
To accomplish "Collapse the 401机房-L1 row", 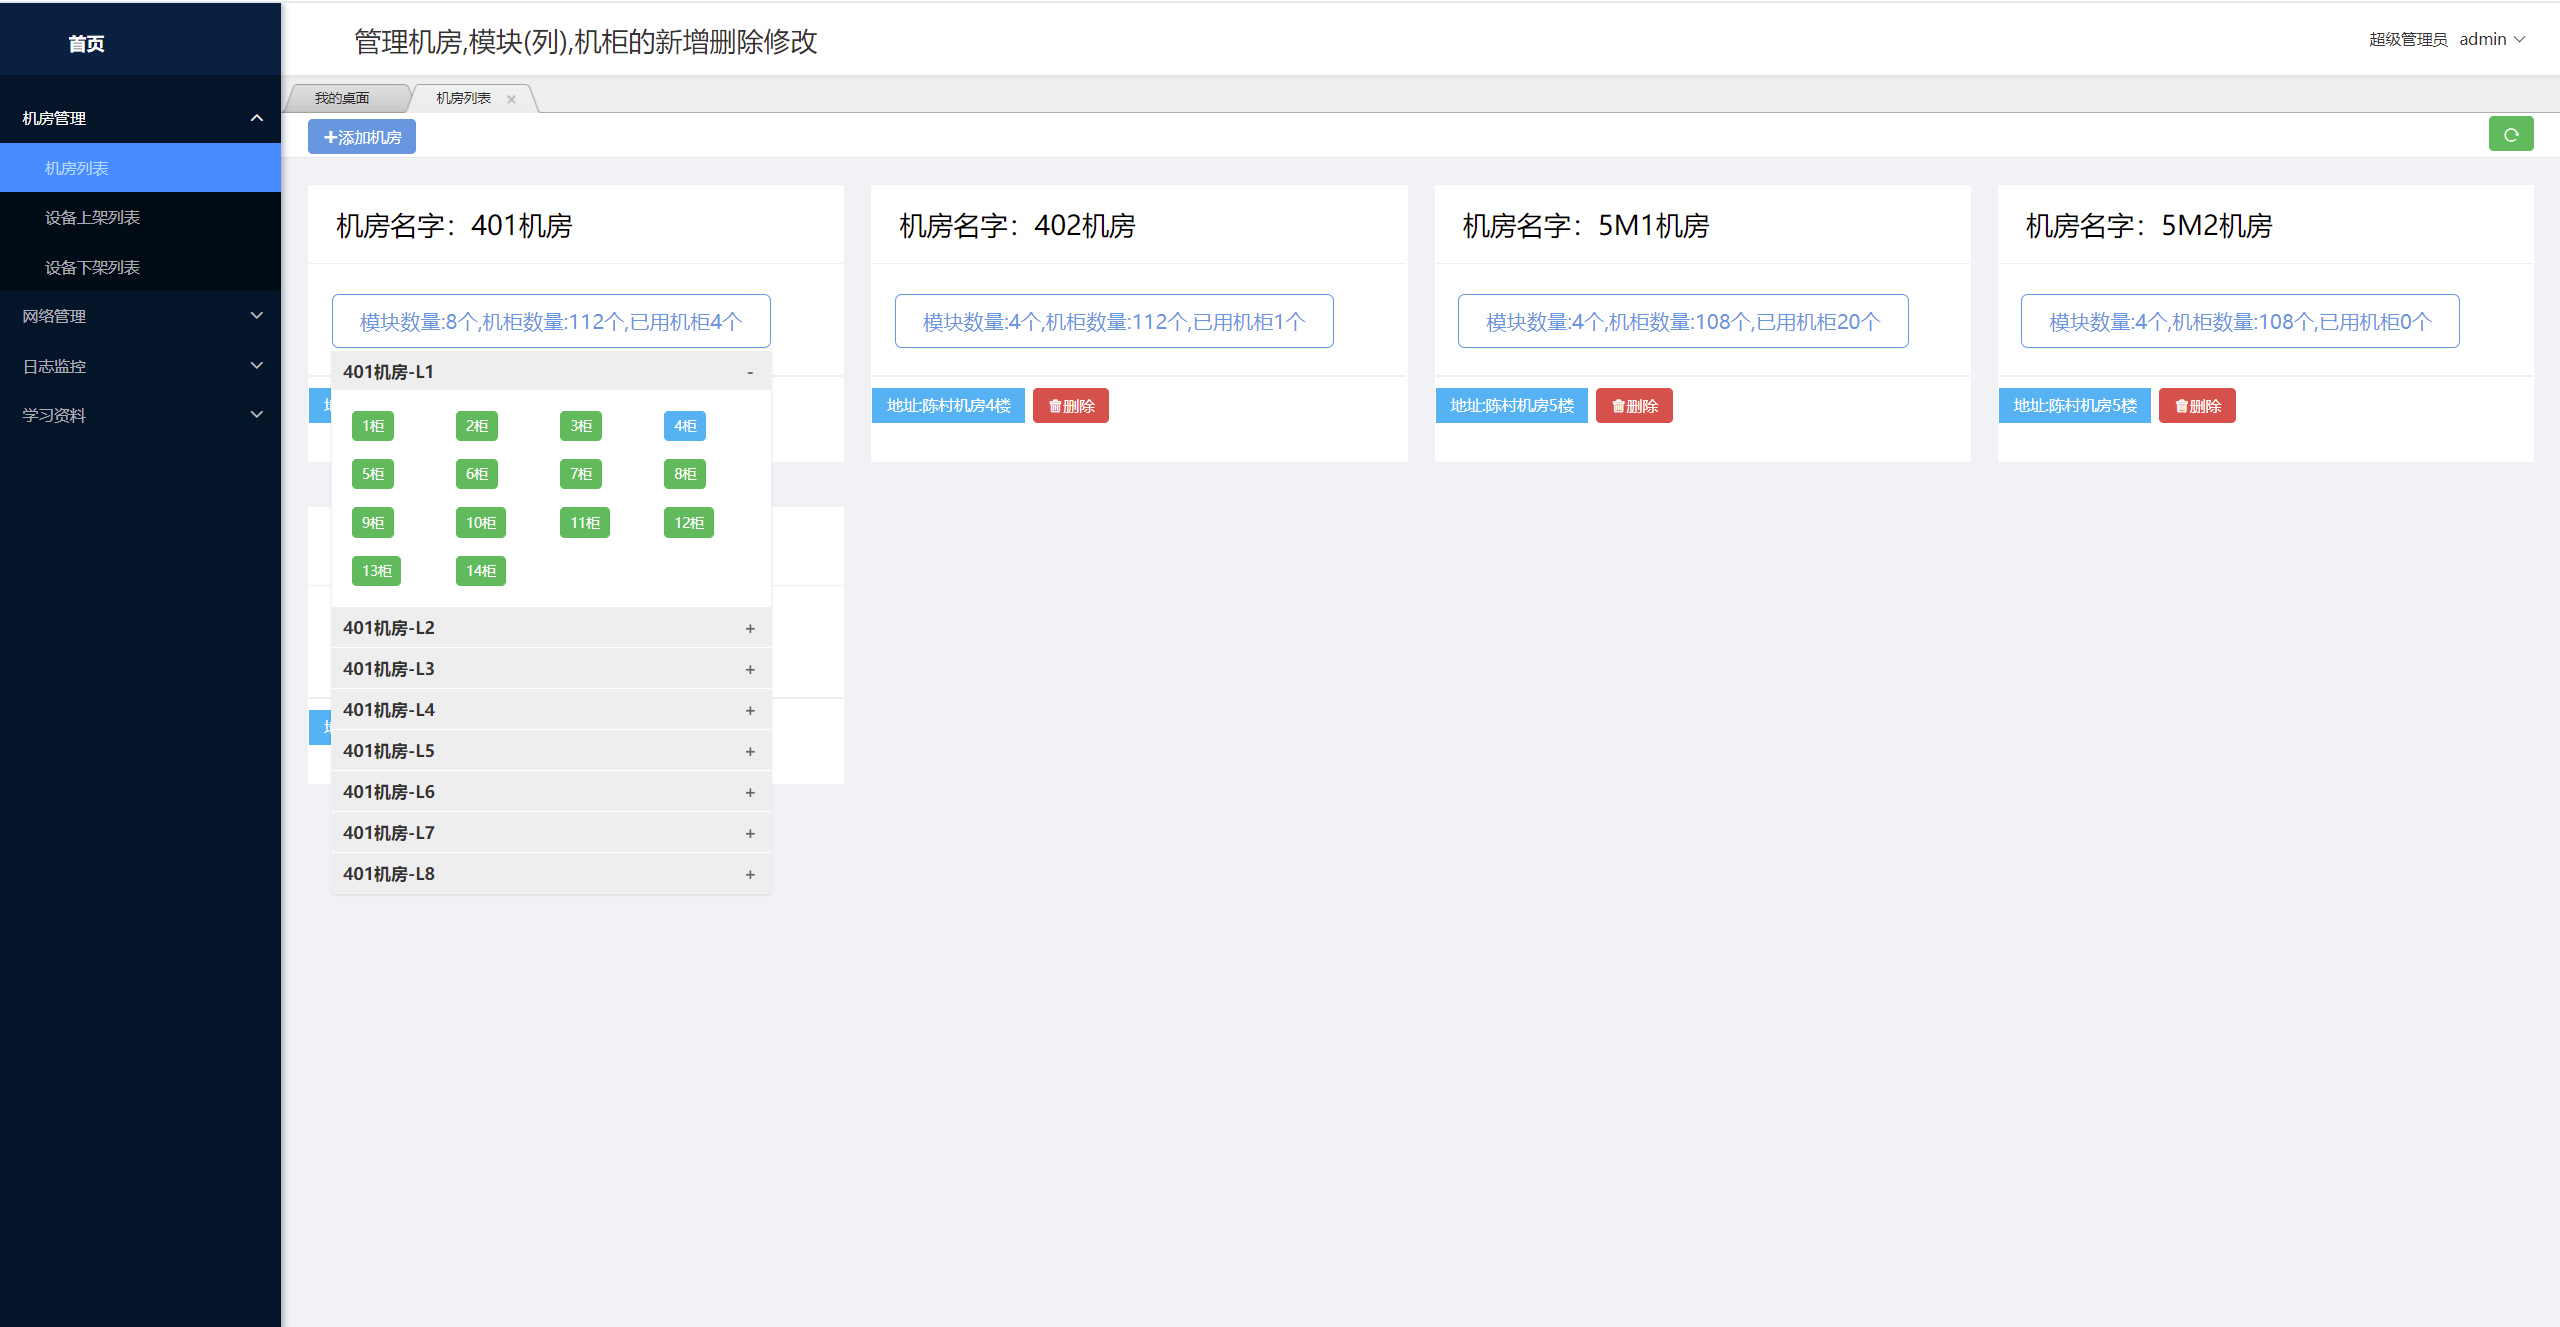I will pos(551,372).
